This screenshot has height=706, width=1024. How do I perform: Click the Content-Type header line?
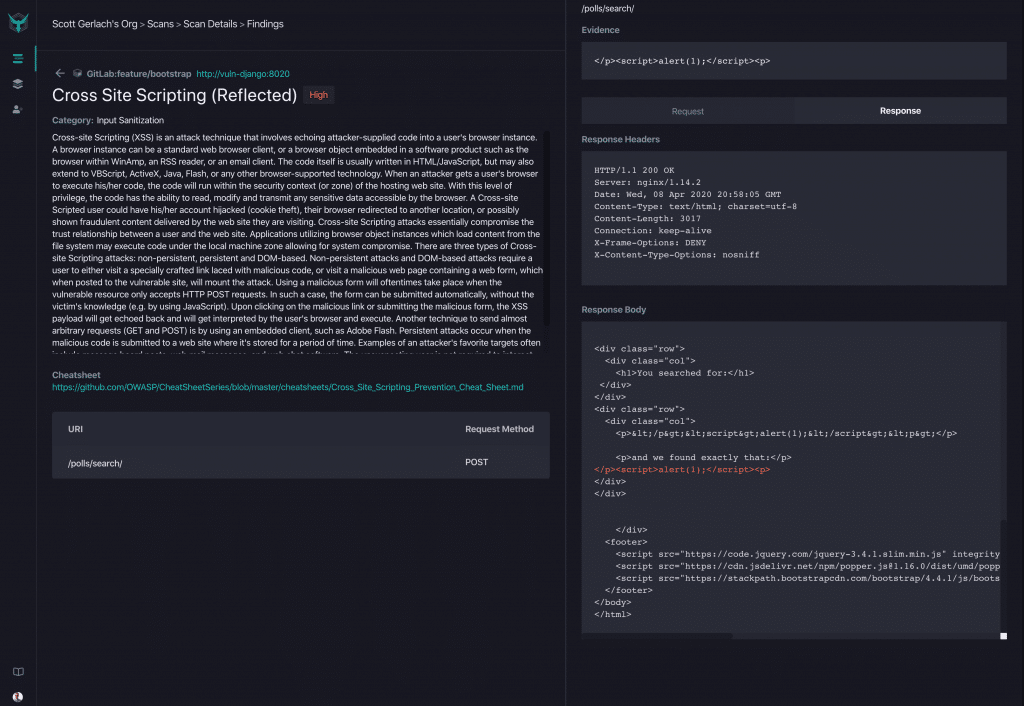coord(696,206)
